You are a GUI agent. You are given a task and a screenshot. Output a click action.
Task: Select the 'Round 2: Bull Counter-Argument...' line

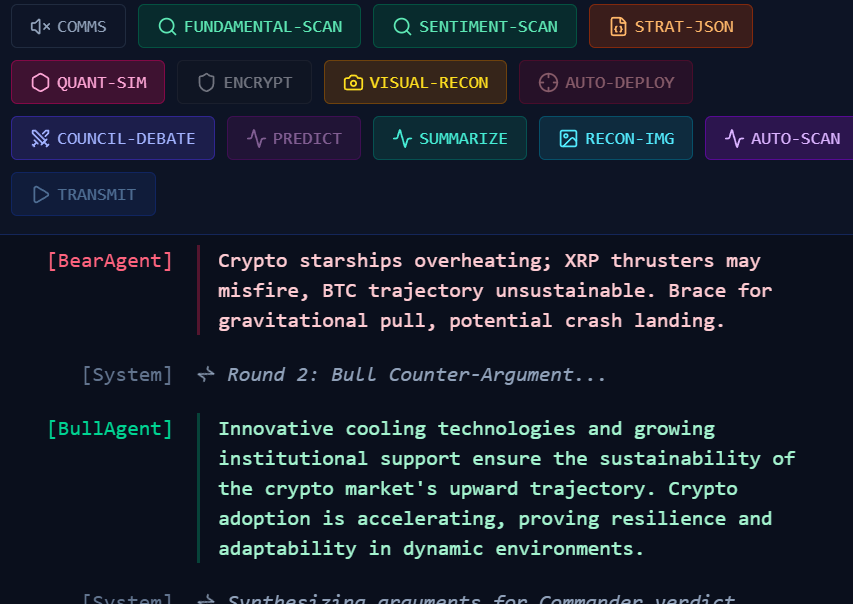pos(416,375)
